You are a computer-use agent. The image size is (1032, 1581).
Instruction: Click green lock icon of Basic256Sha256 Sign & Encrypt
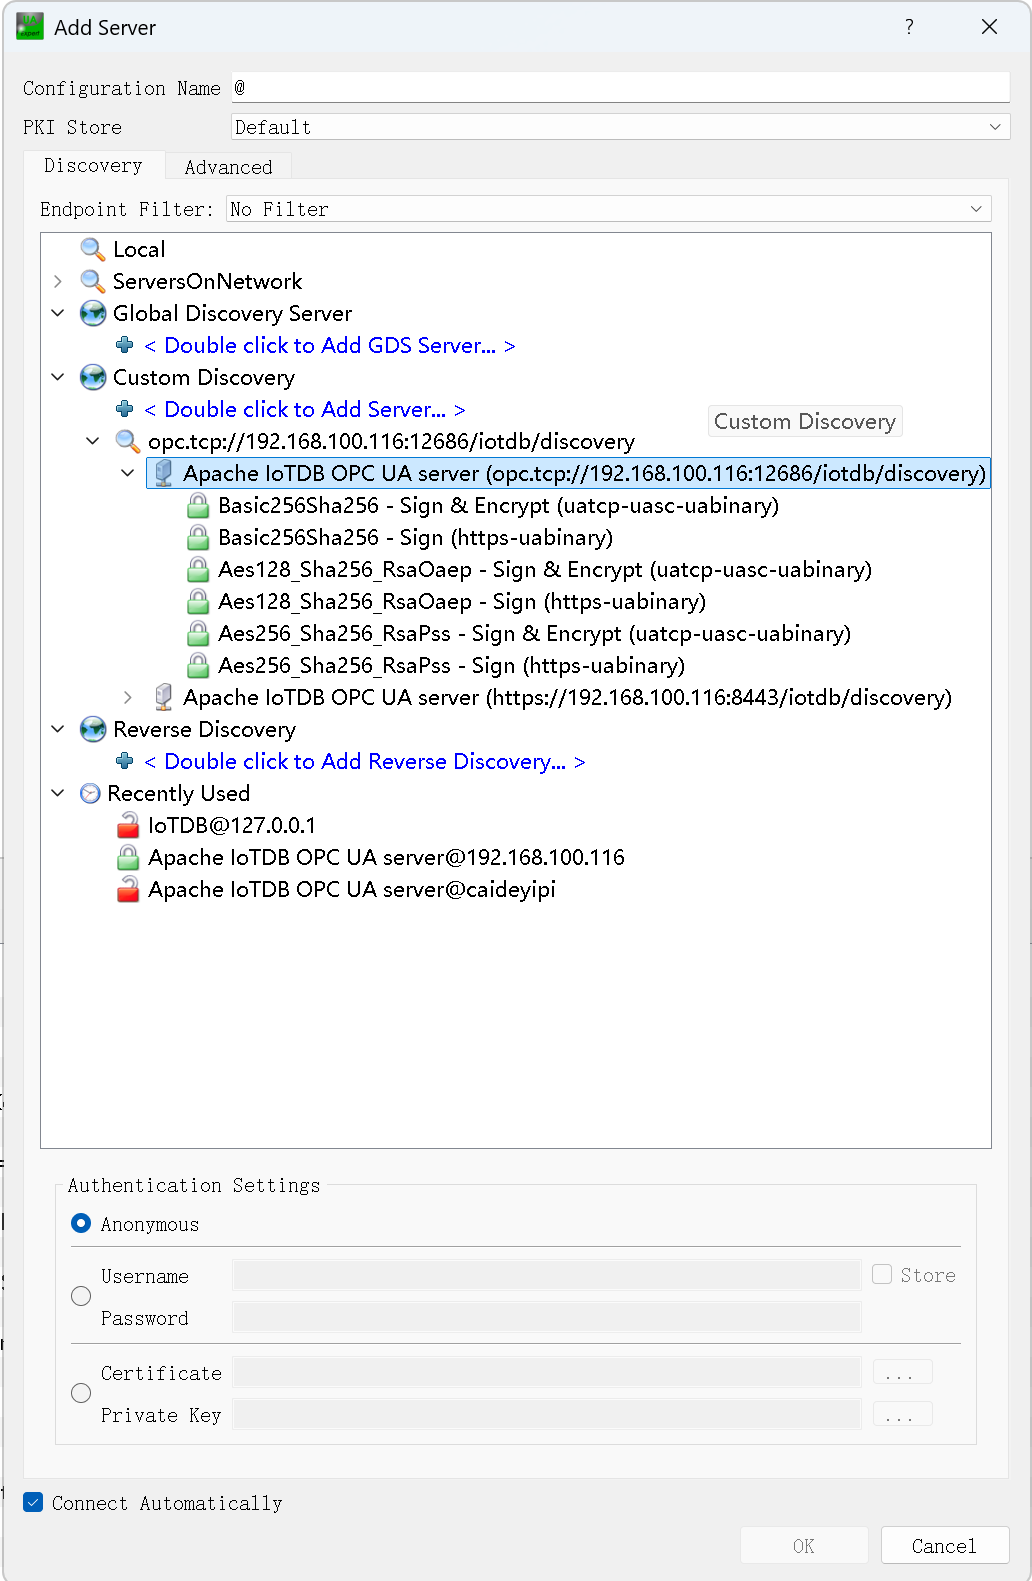click(198, 505)
